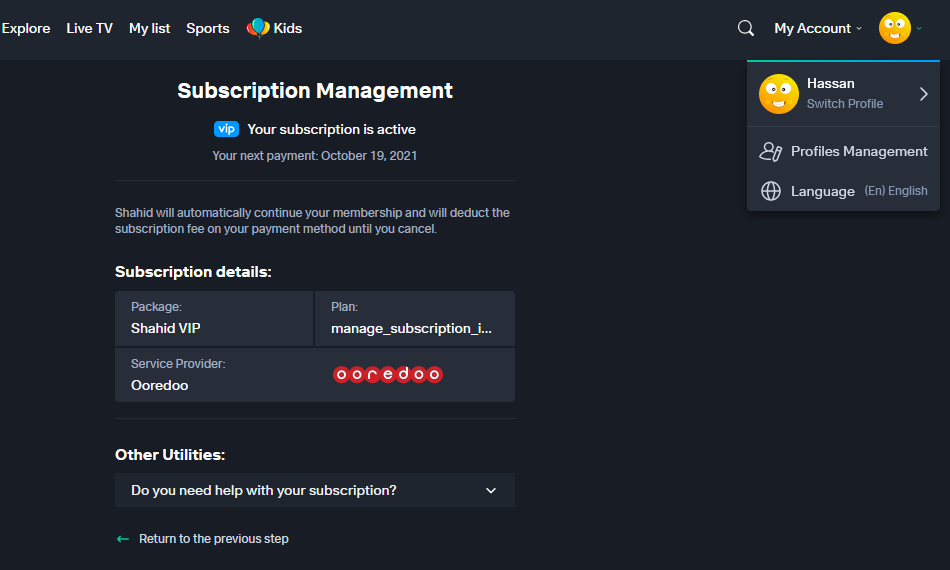
Task: Navigate to Sports
Action: pos(208,28)
